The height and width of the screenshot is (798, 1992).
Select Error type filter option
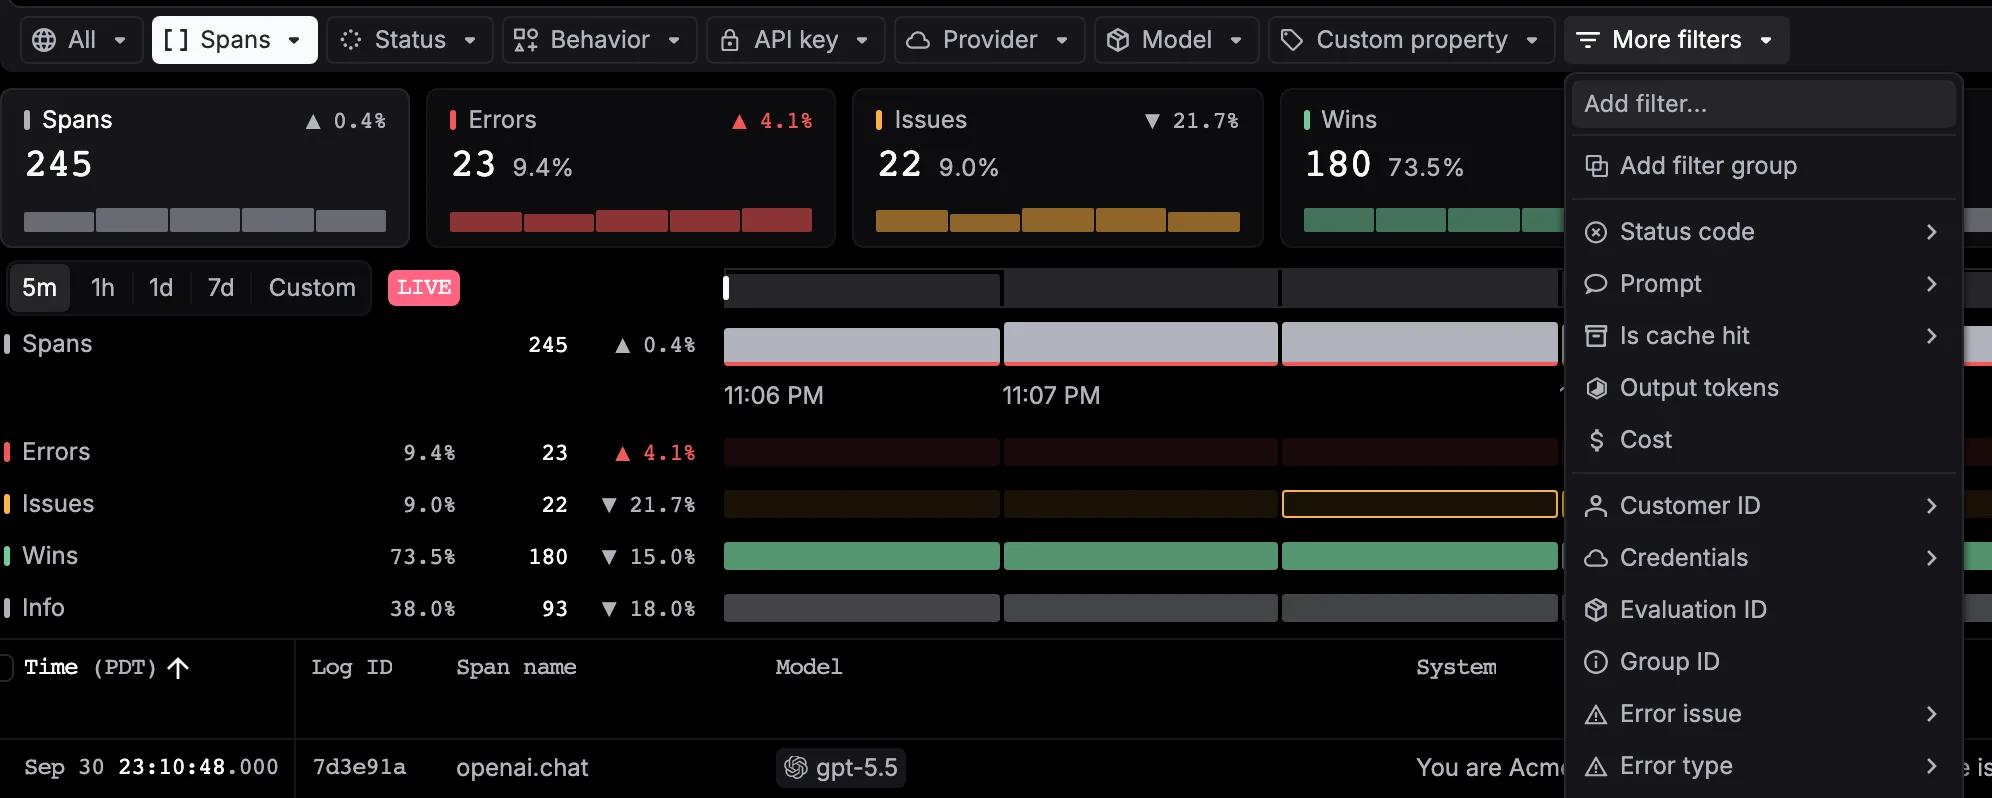pos(1763,766)
